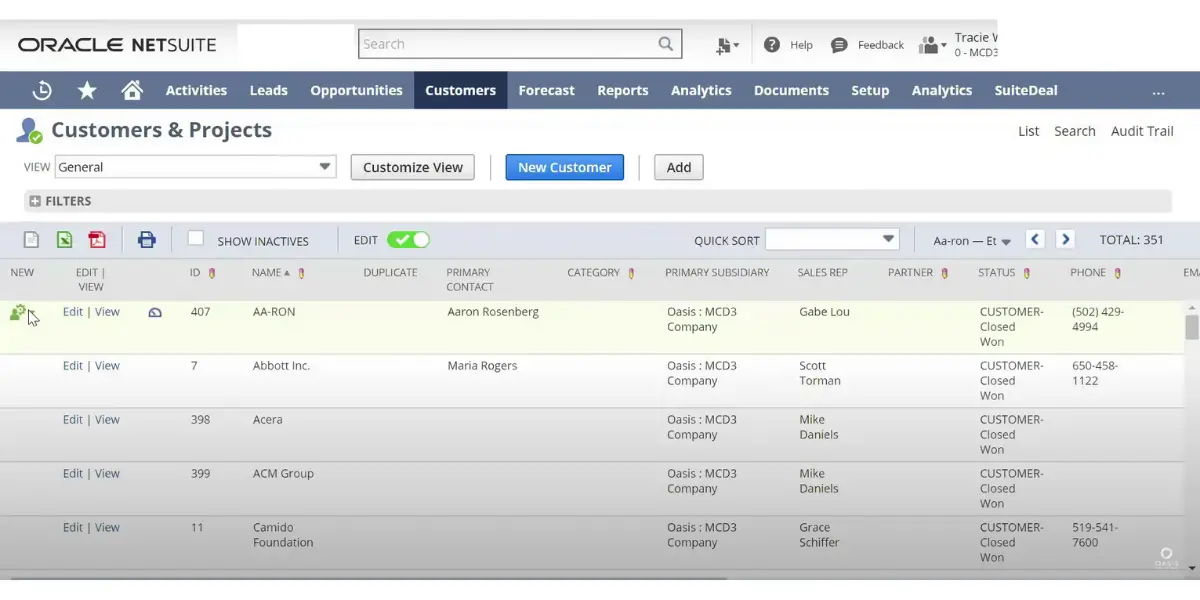Open the Leads menu
Image resolution: width=1200 pixels, height=600 pixels.
tap(268, 90)
